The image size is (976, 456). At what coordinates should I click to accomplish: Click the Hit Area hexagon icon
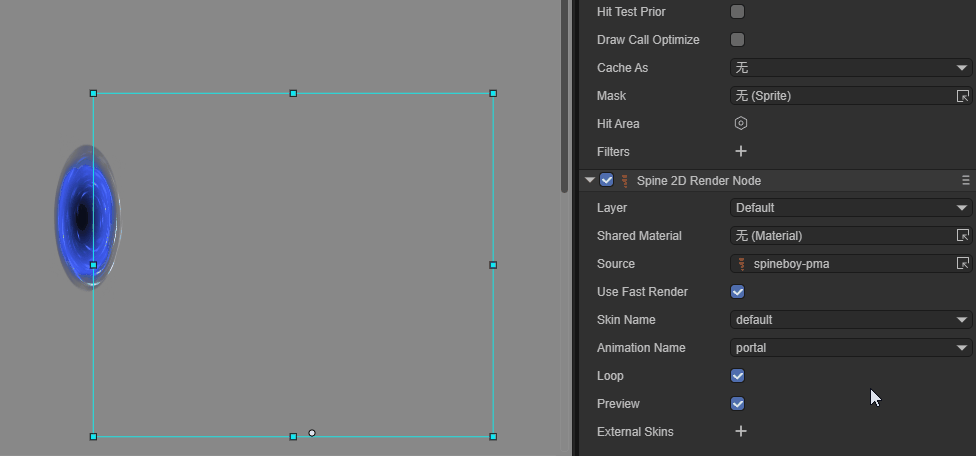[741, 124]
